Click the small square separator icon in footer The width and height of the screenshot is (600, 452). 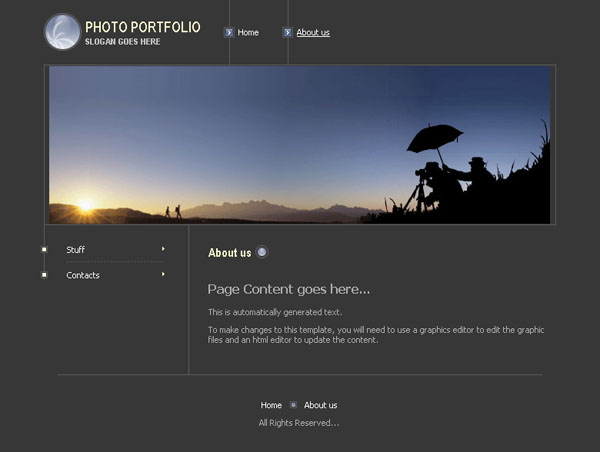(293, 405)
